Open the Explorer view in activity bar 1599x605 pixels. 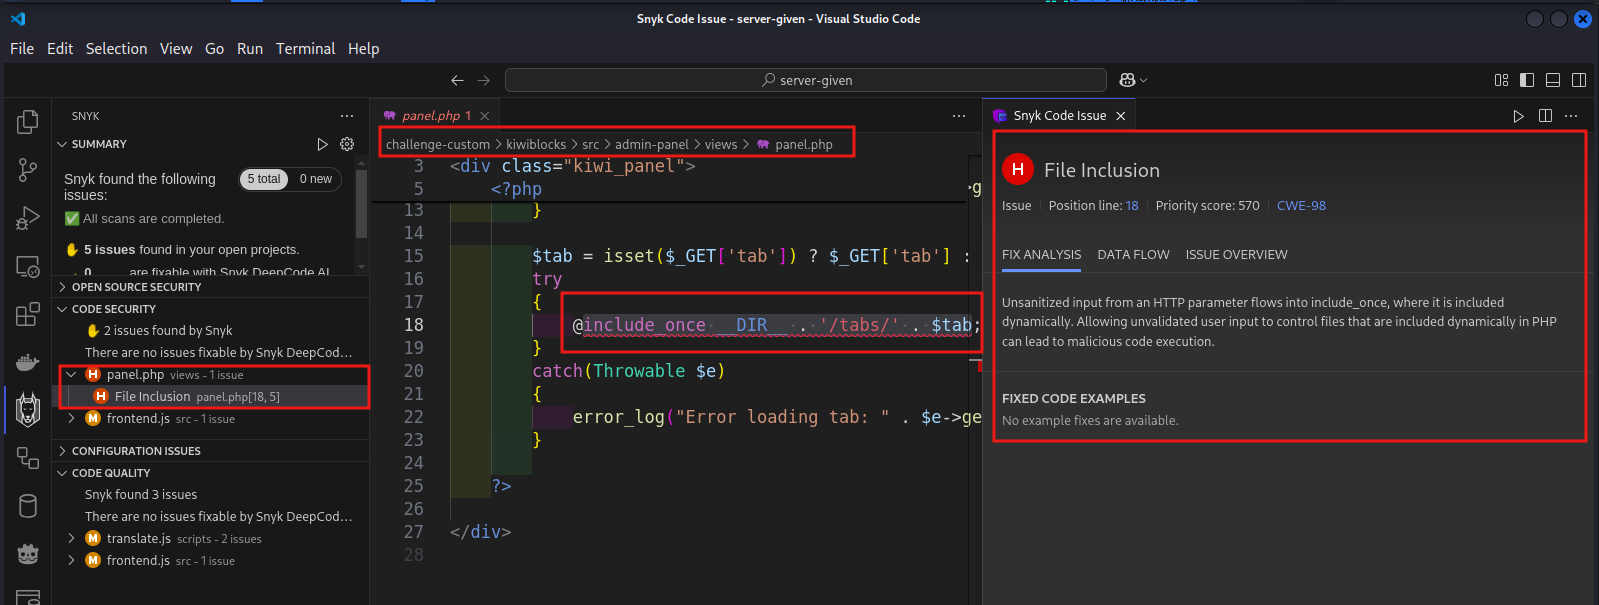pos(28,122)
